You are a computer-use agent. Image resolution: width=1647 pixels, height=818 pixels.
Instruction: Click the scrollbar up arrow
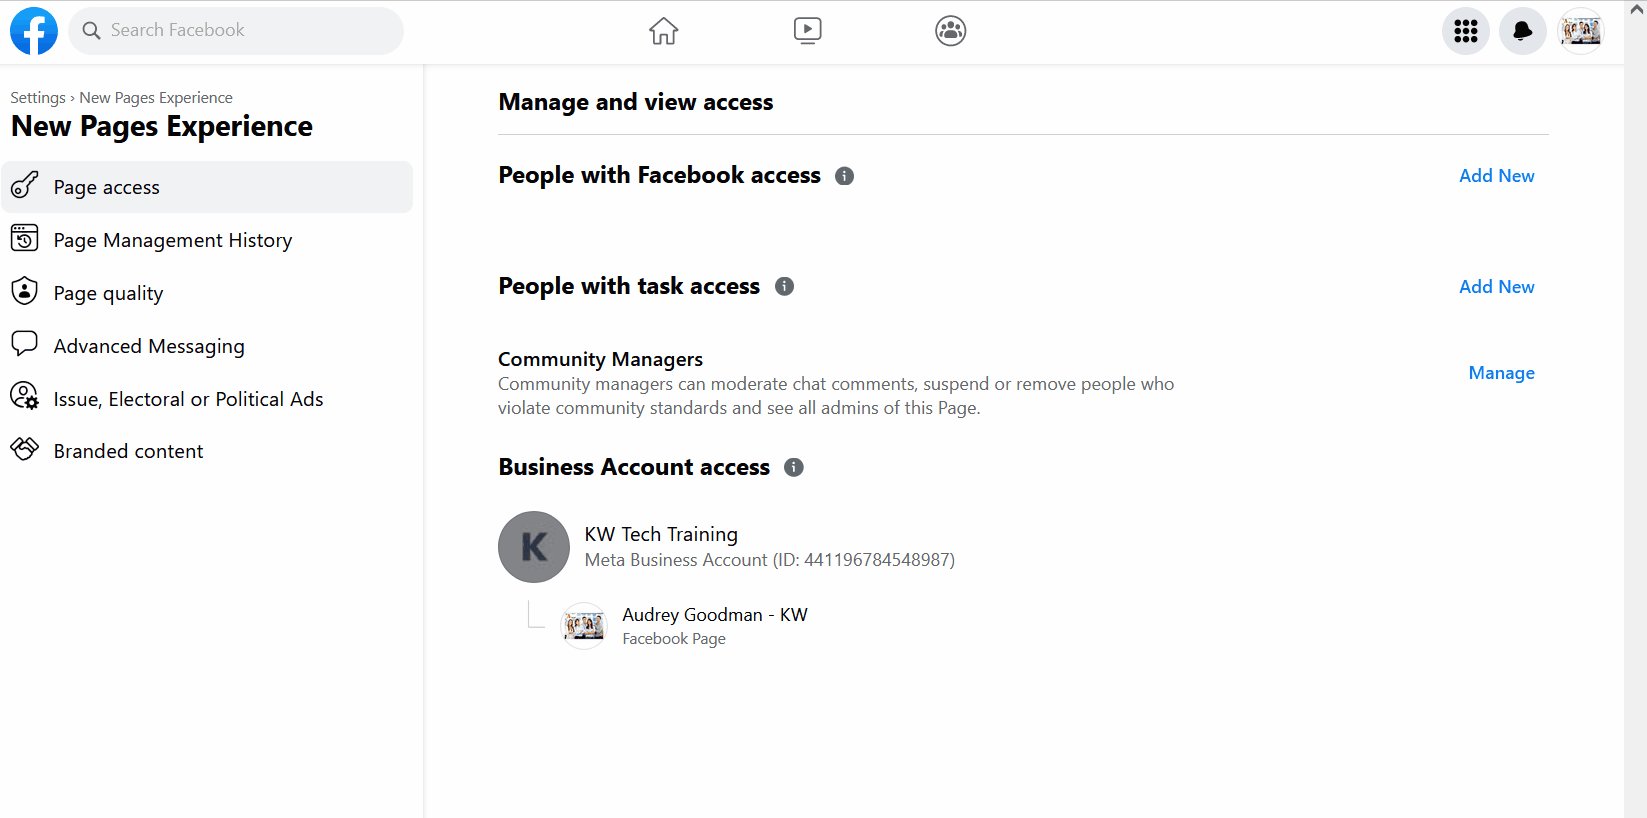click(1637, 9)
